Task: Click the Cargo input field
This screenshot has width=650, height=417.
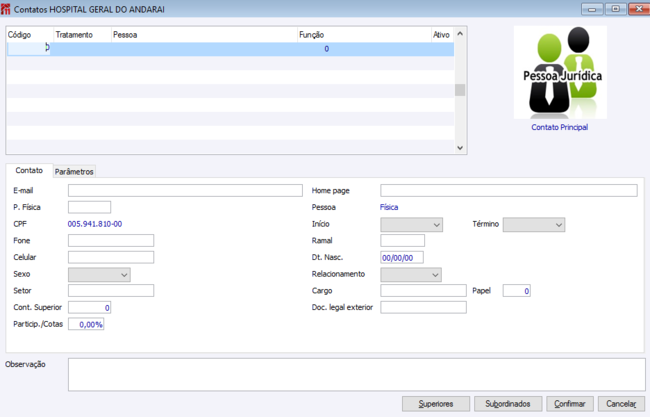Action: [x=423, y=291]
